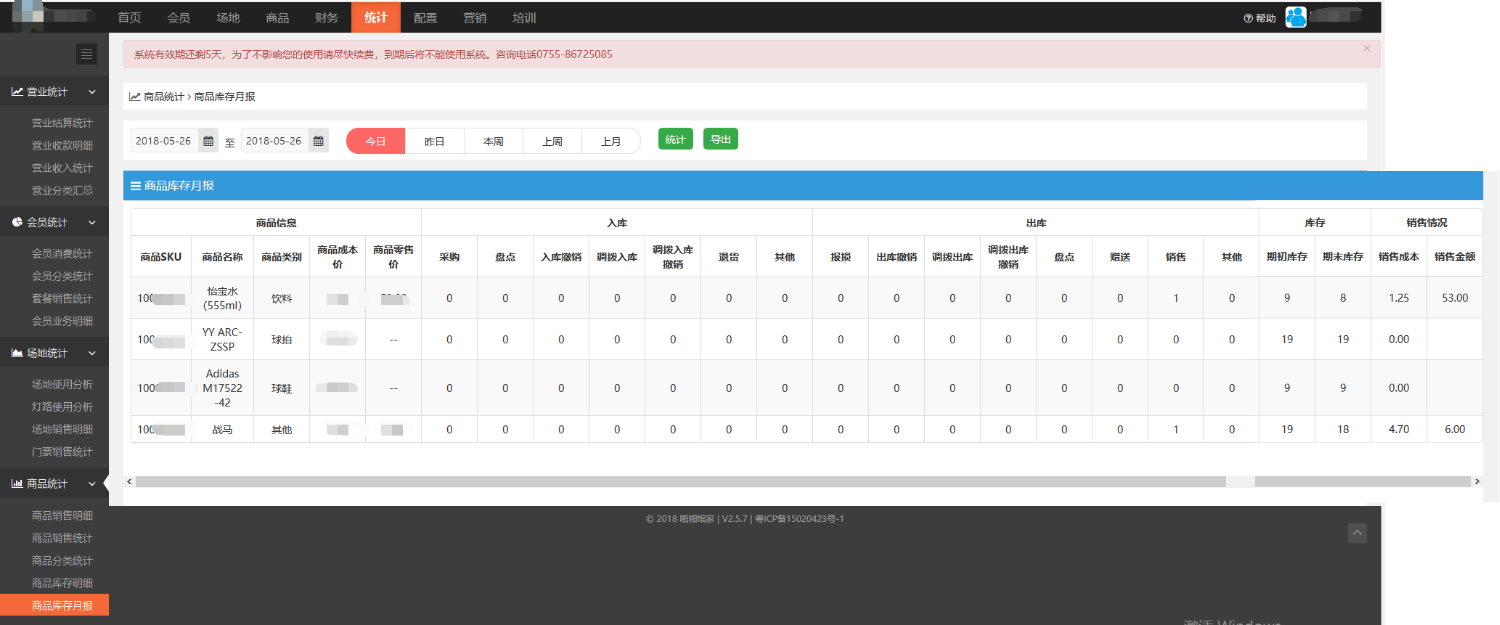Open 营业结算统计 in sidebar
Viewport: 1500px width, 625px height.
[x=62, y=123]
